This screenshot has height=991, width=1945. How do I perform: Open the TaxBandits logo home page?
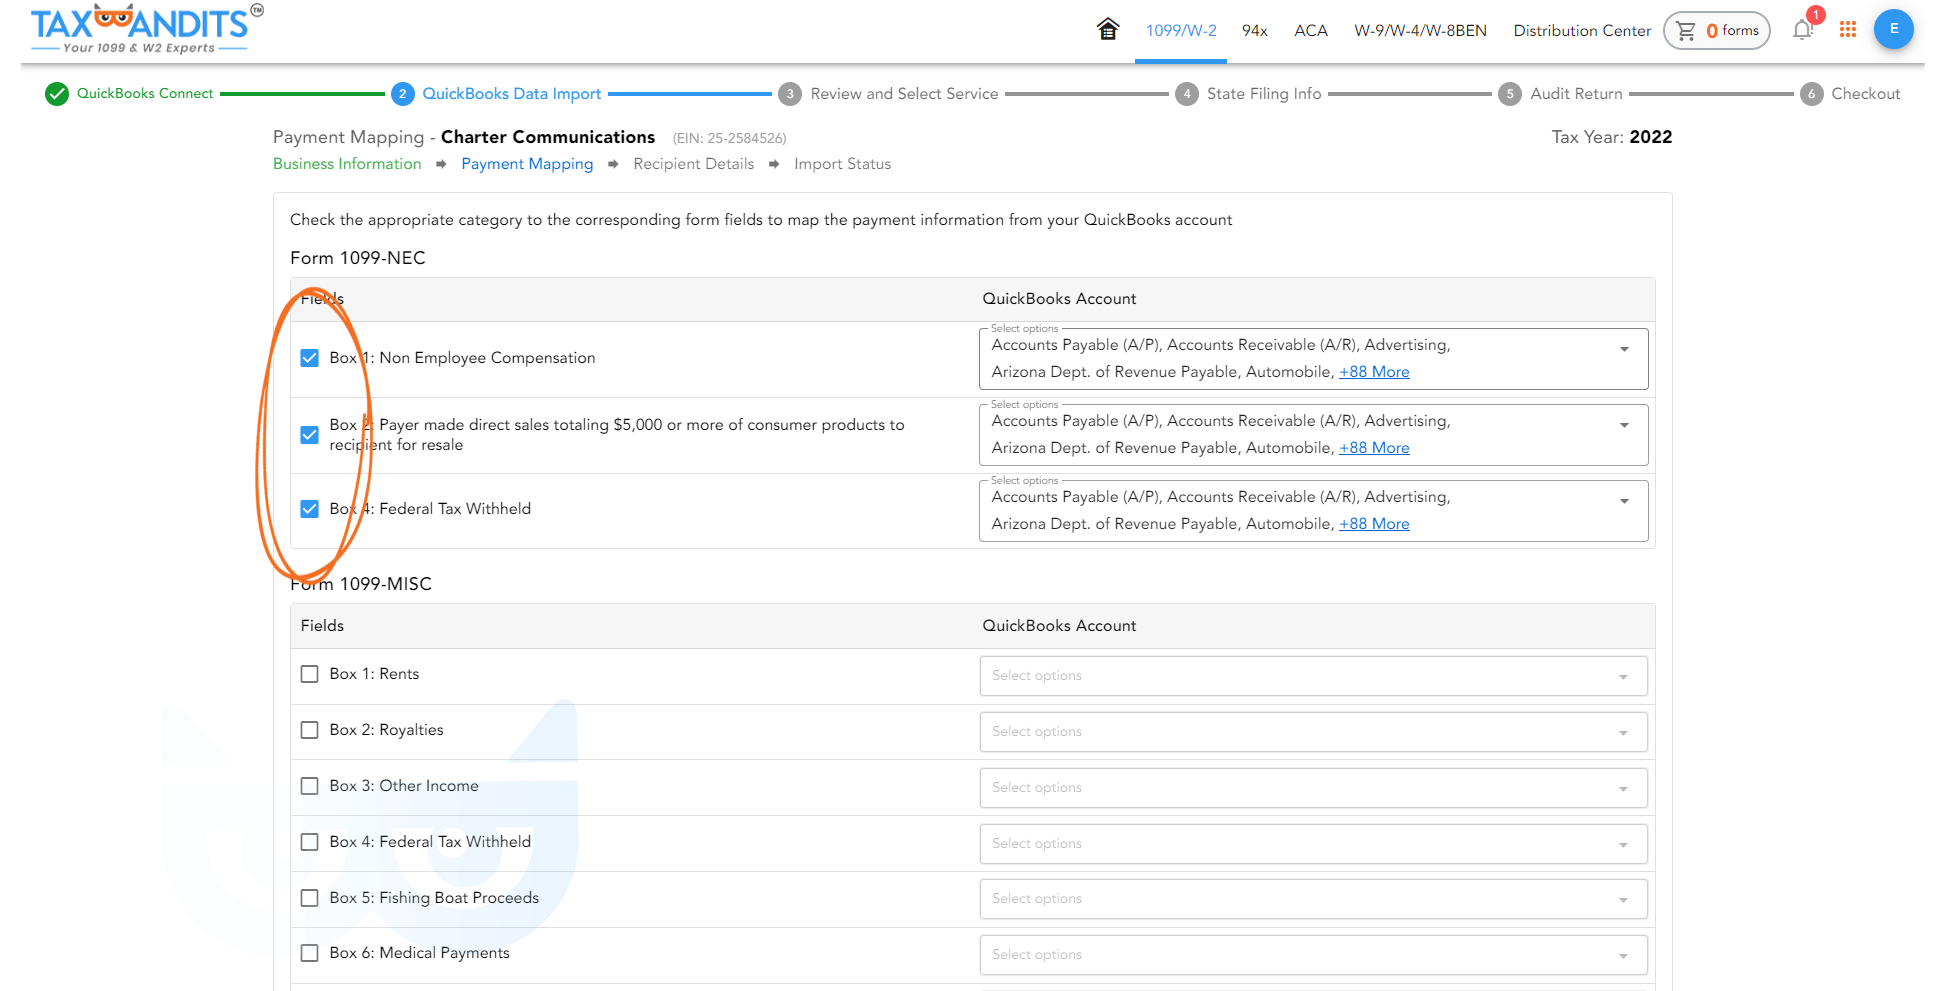pos(147,29)
